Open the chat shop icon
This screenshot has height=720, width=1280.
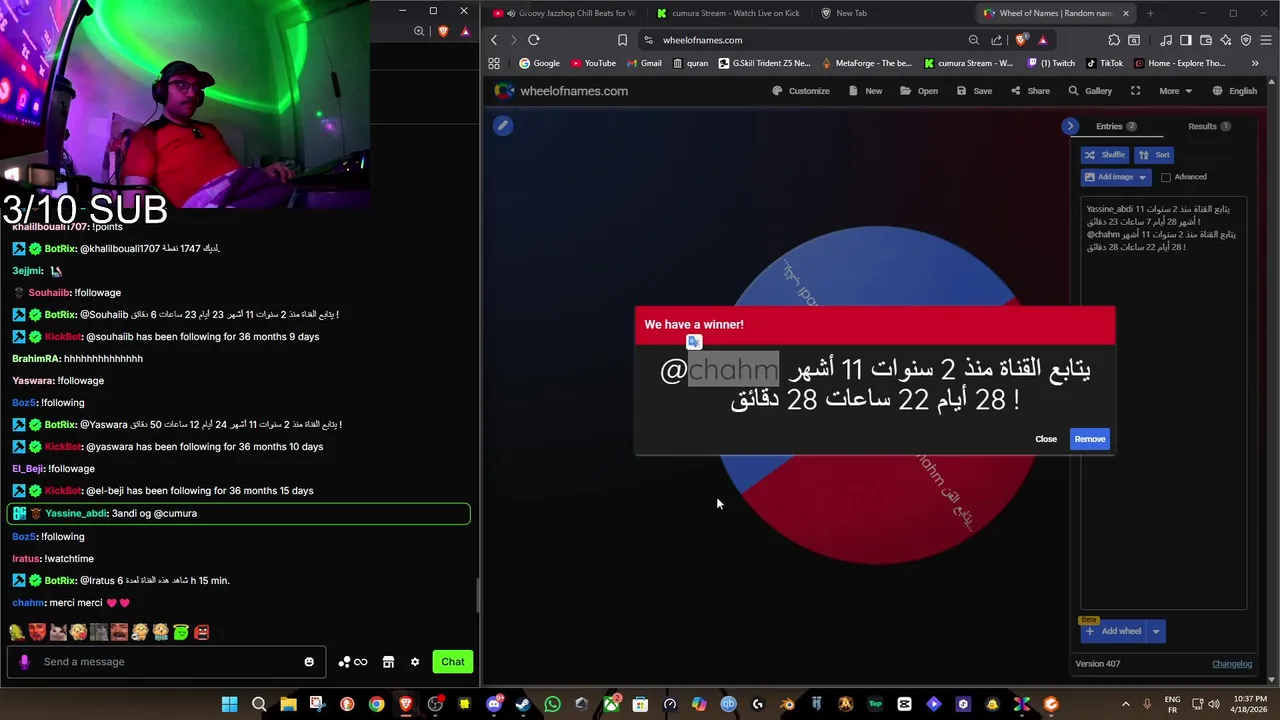point(388,662)
